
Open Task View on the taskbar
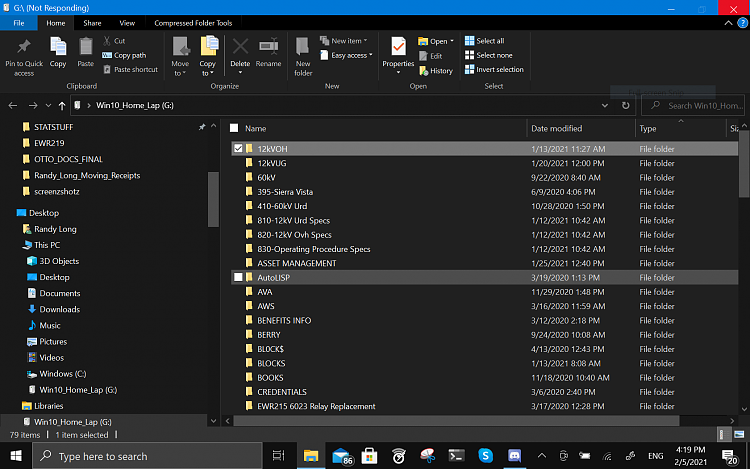tap(278, 456)
